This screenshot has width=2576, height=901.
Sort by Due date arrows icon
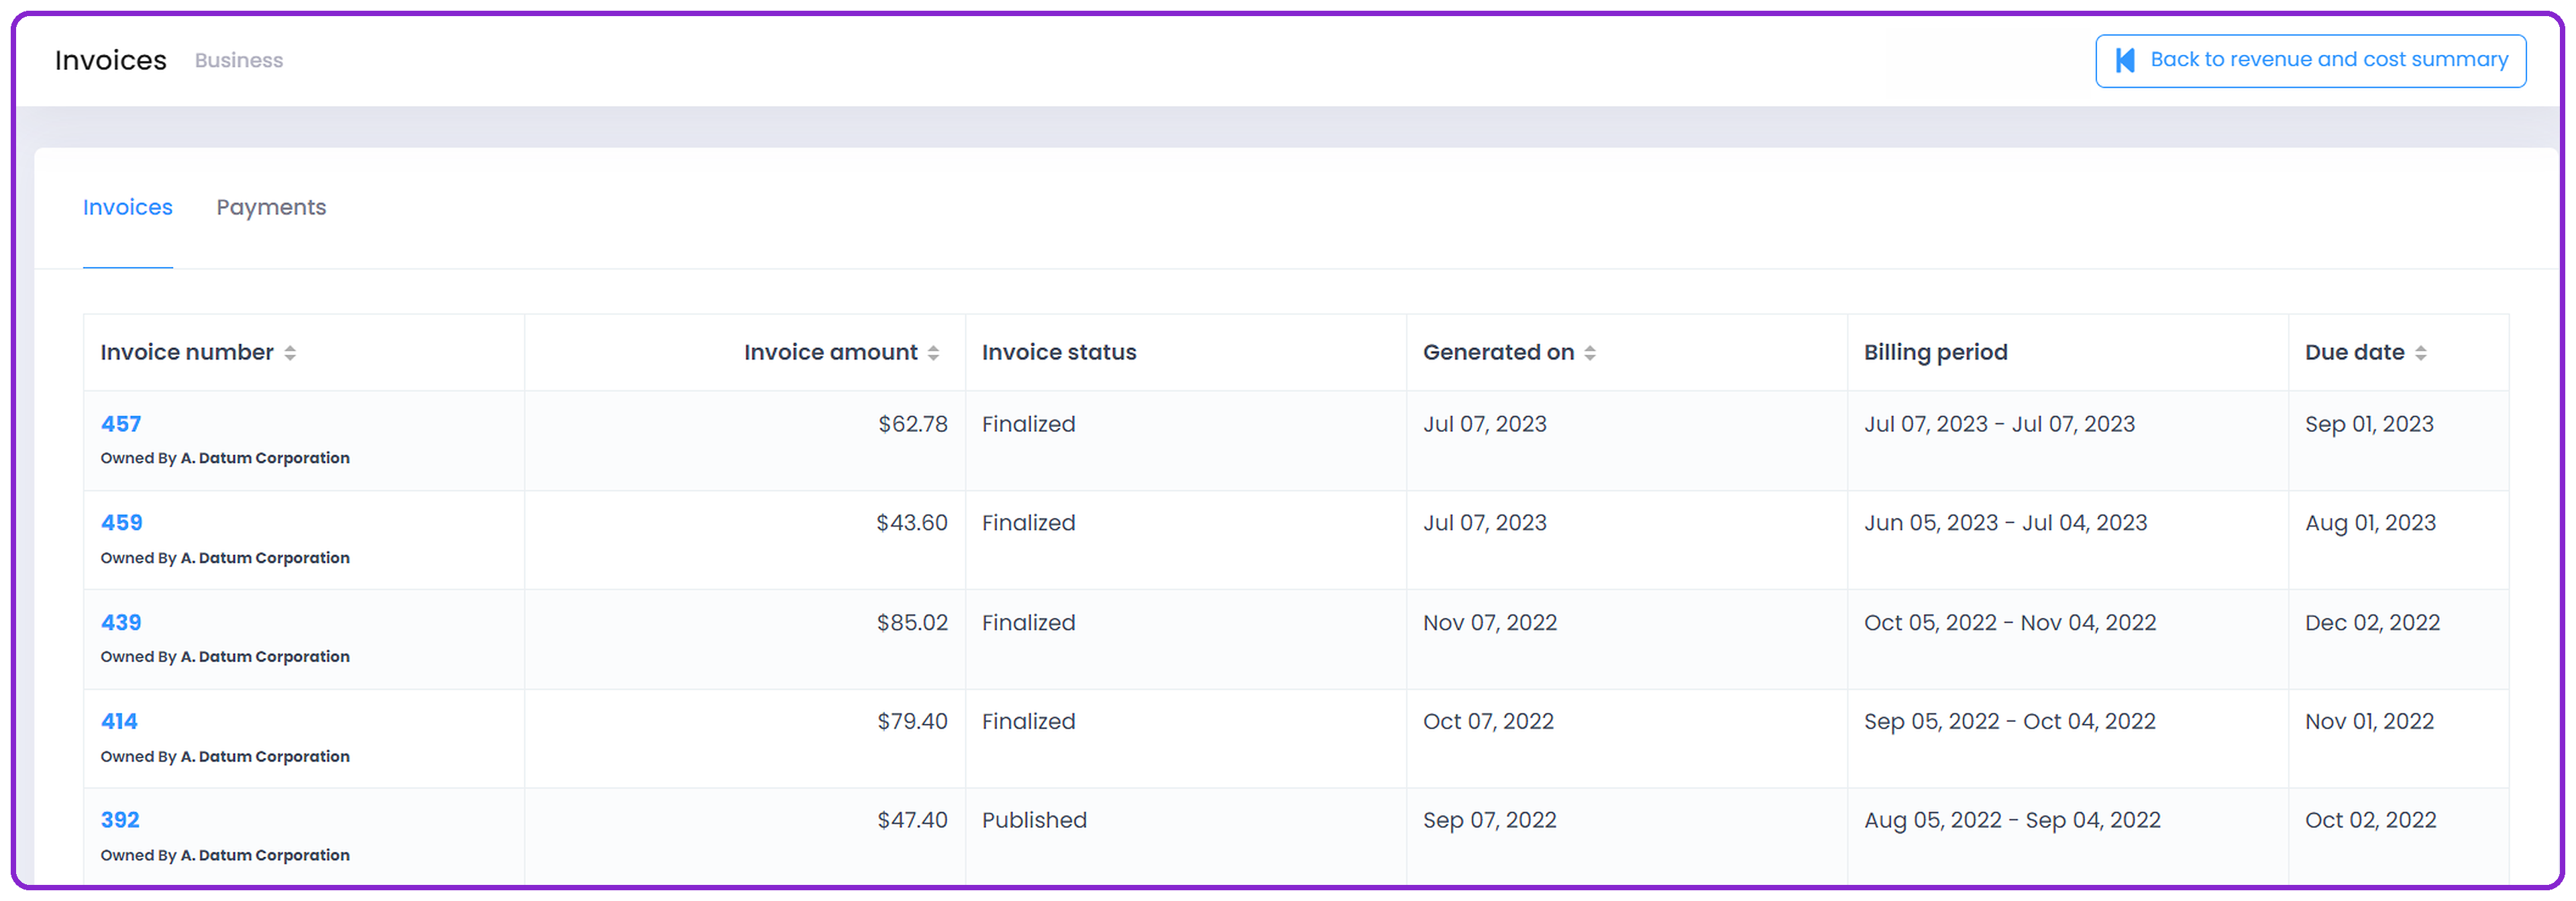[2421, 353]
